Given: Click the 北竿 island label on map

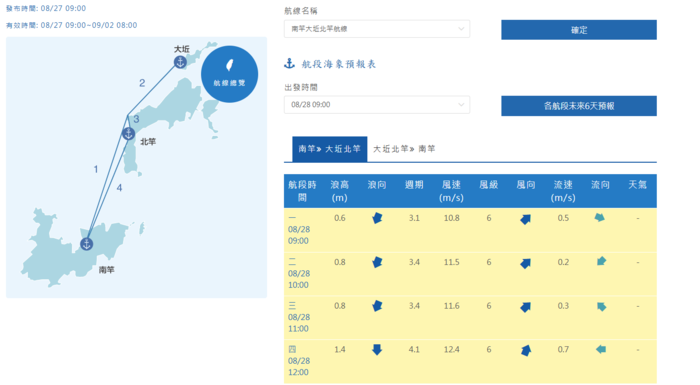Looking at the screenshot, I should point(148,142).
